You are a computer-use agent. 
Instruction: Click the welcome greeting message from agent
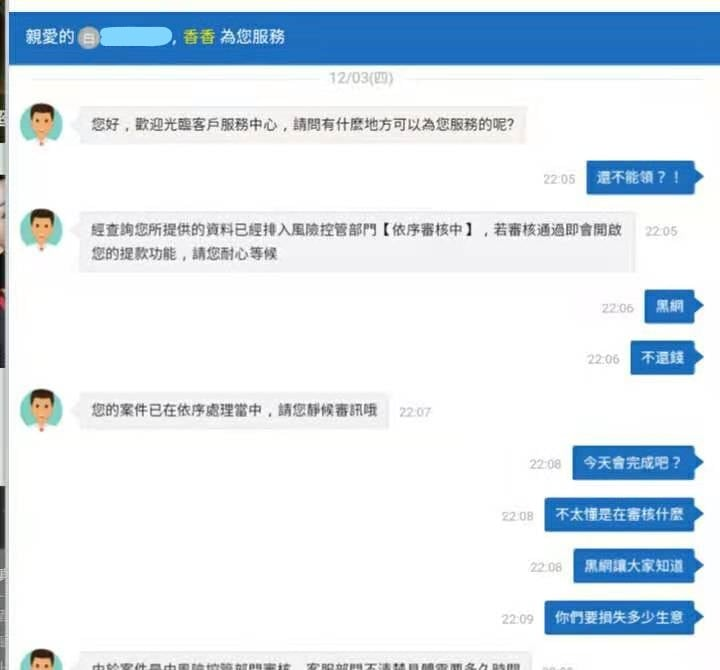(x=303, y=124)
